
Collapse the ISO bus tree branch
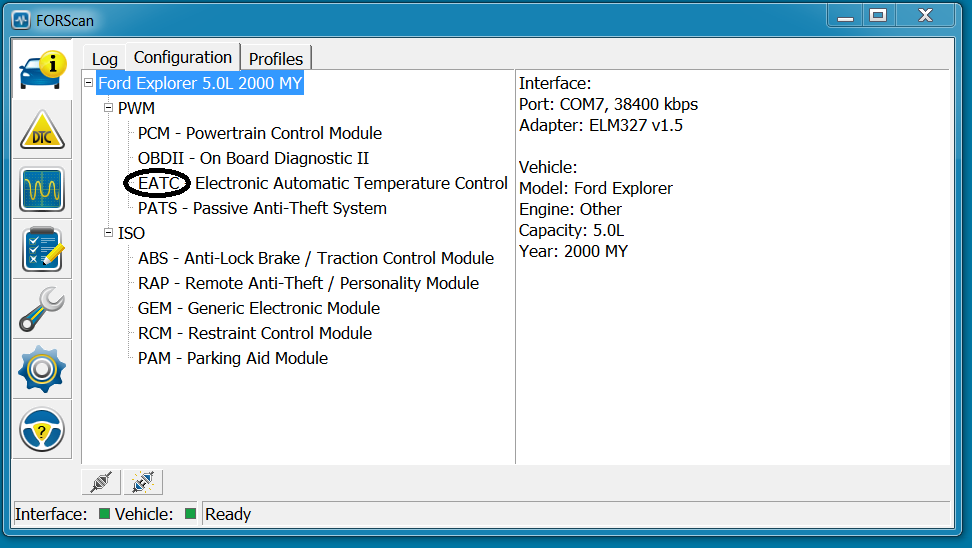coord(108,233)
